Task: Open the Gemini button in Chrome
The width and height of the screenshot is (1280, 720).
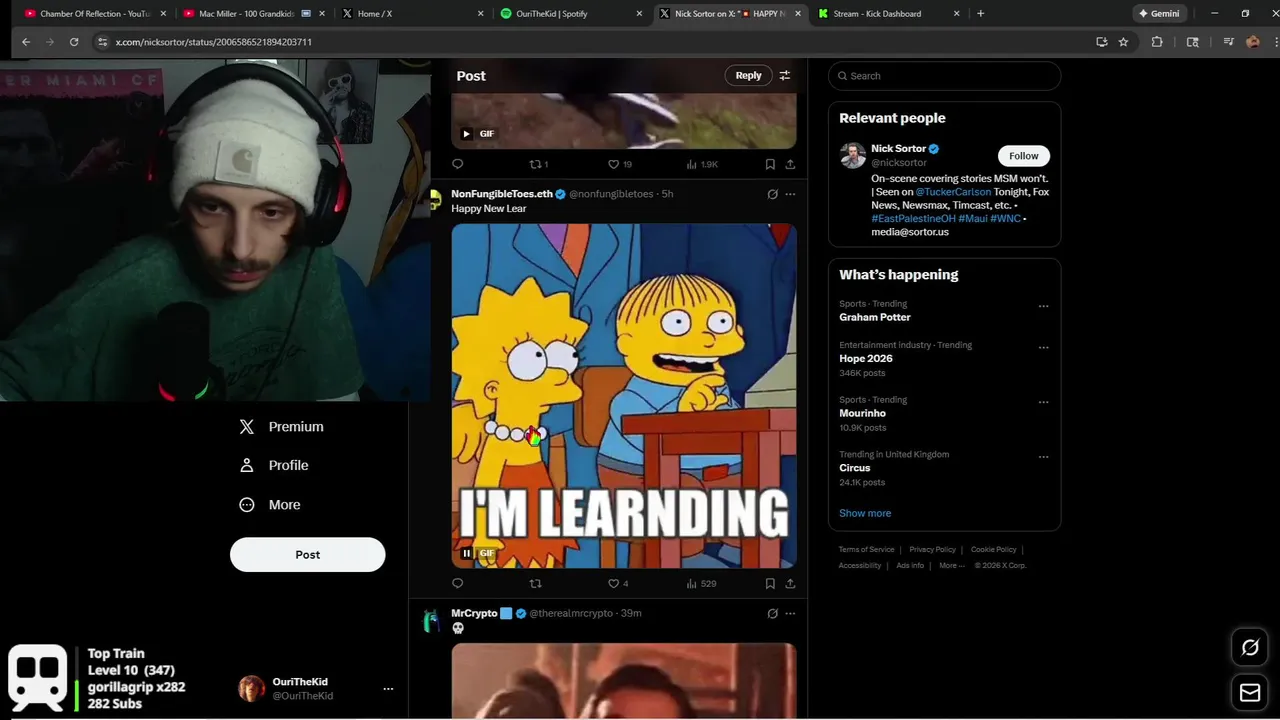Action: pyautogui.click(x=1159, y=14)
